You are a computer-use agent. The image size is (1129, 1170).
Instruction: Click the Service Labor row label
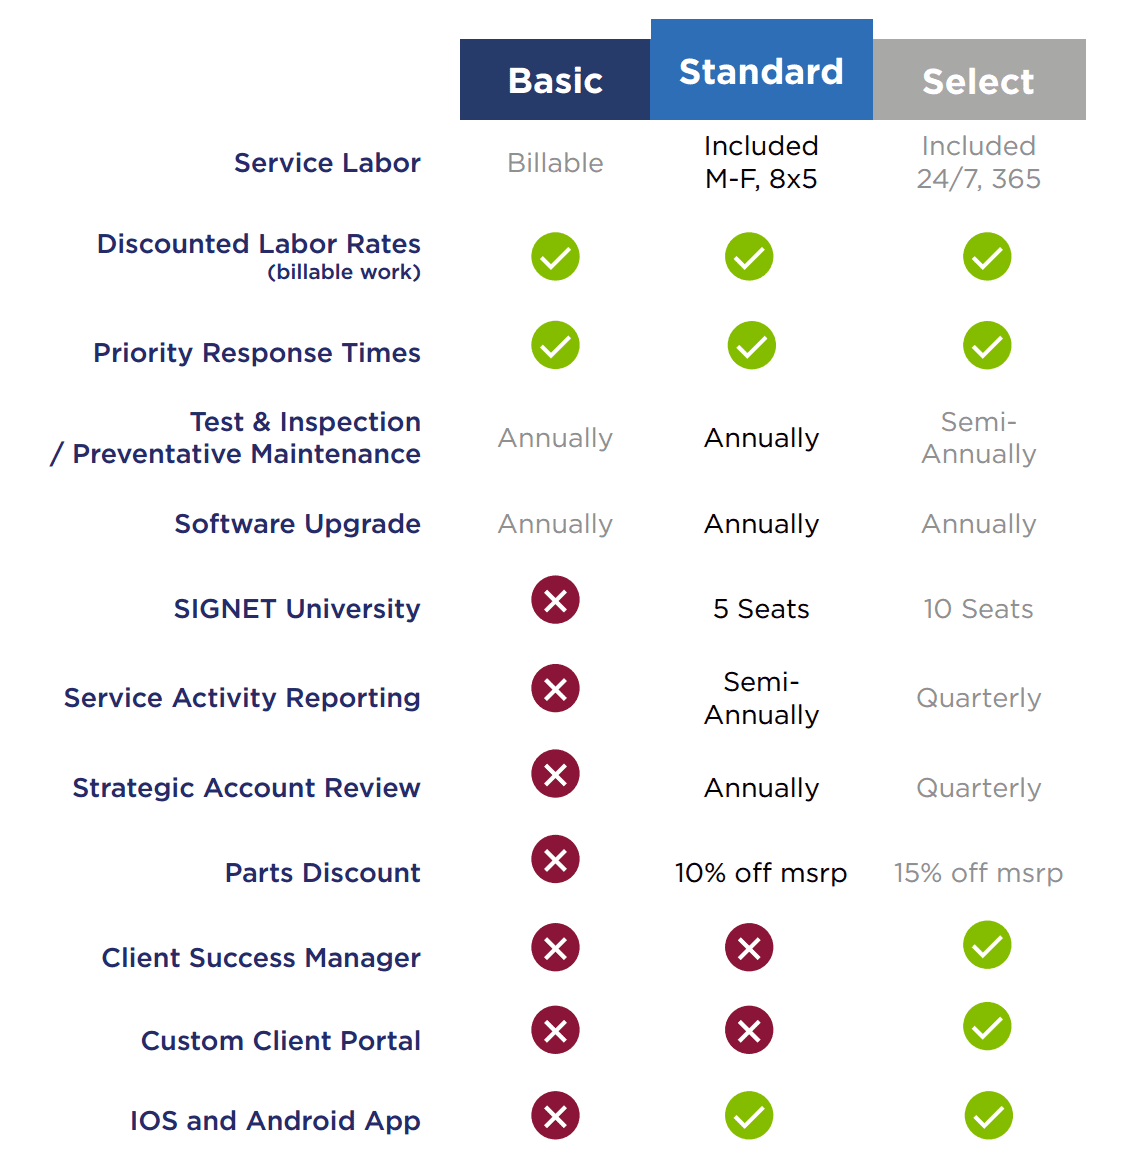(x=328, y=163)
